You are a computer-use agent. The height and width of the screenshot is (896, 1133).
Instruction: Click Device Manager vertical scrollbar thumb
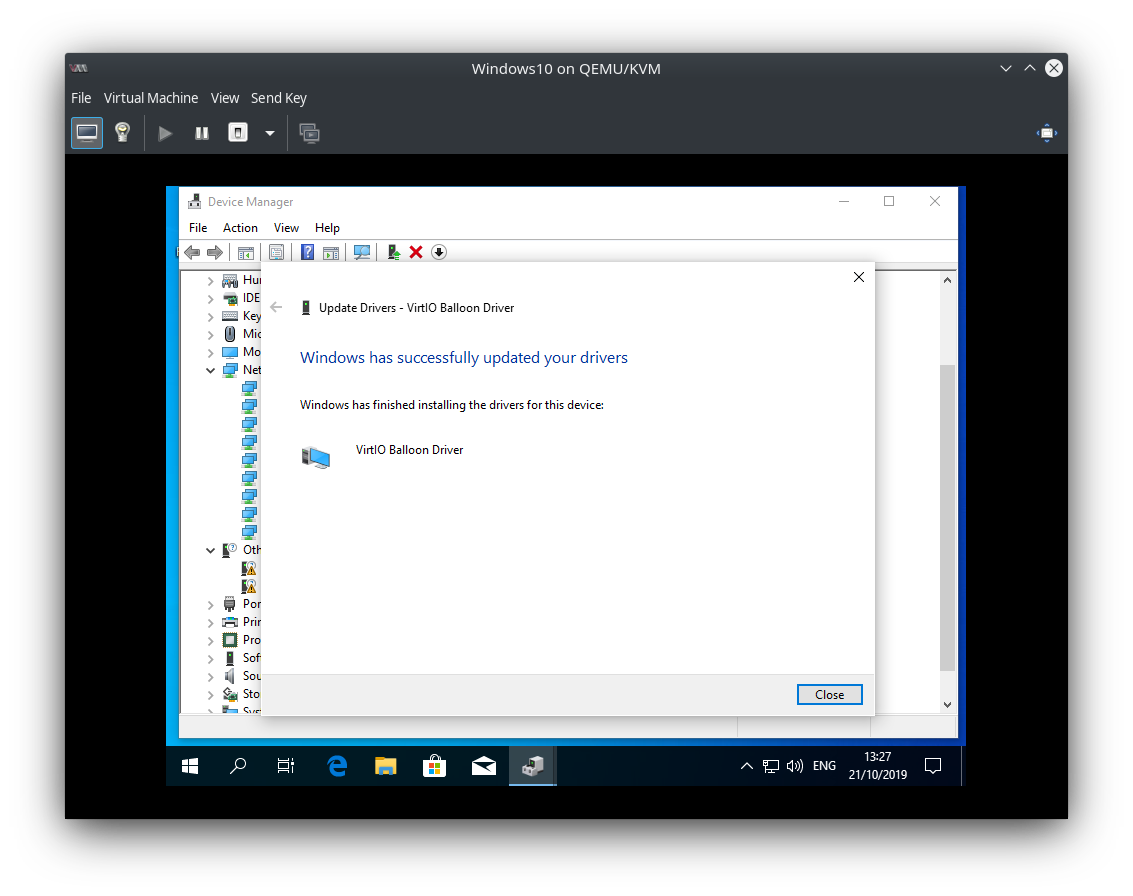point(947,517)
